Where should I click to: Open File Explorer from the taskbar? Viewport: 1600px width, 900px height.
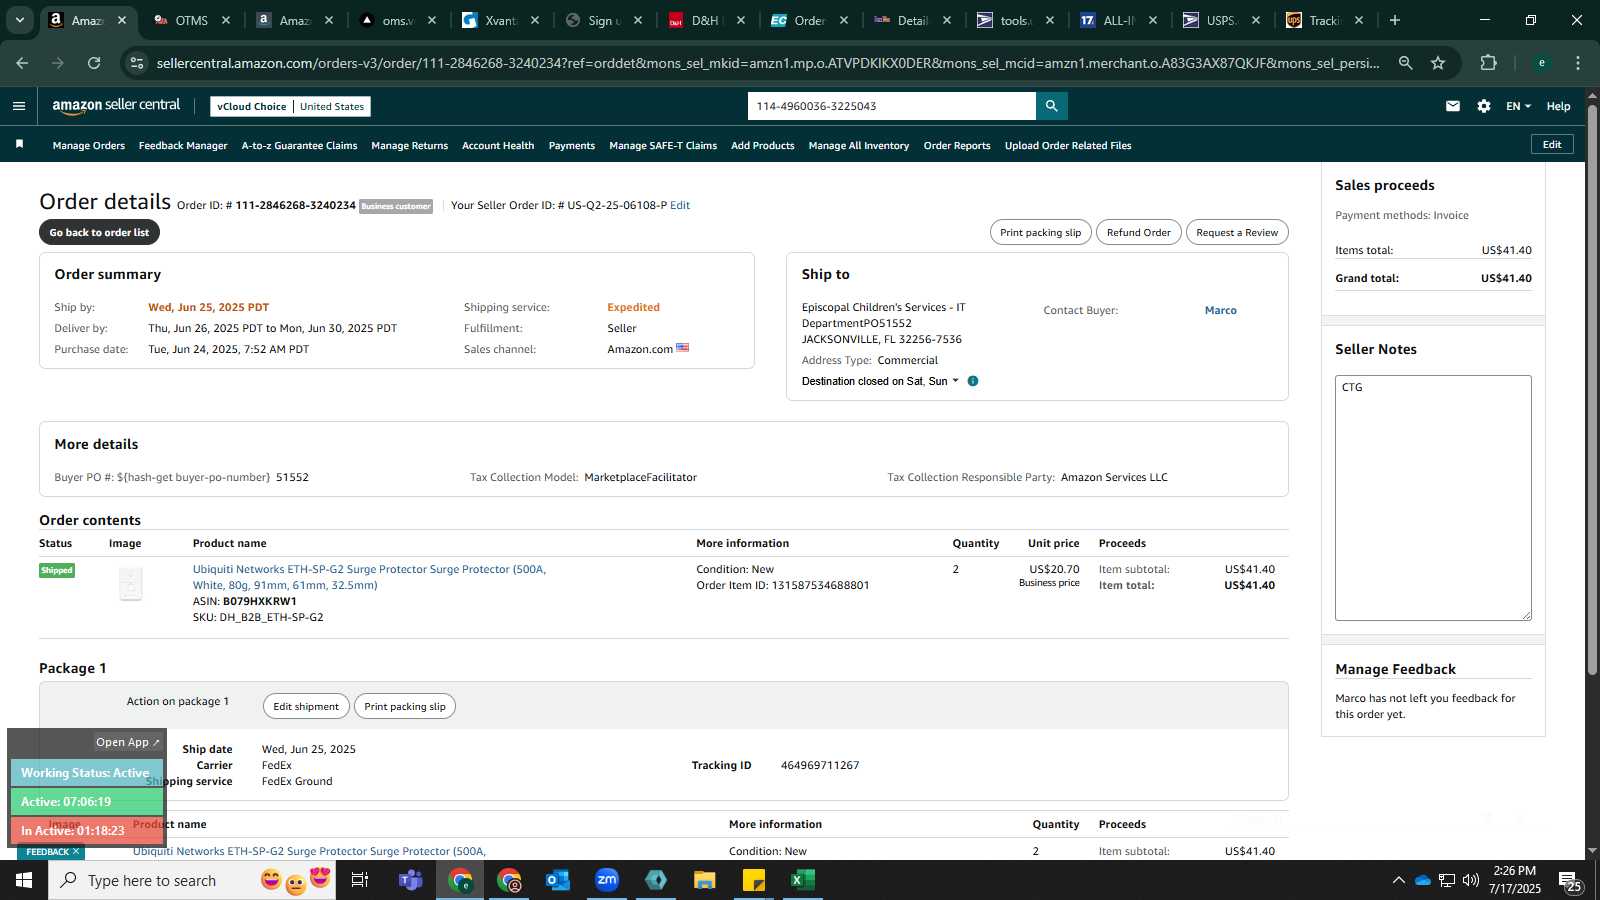[705, 880]
